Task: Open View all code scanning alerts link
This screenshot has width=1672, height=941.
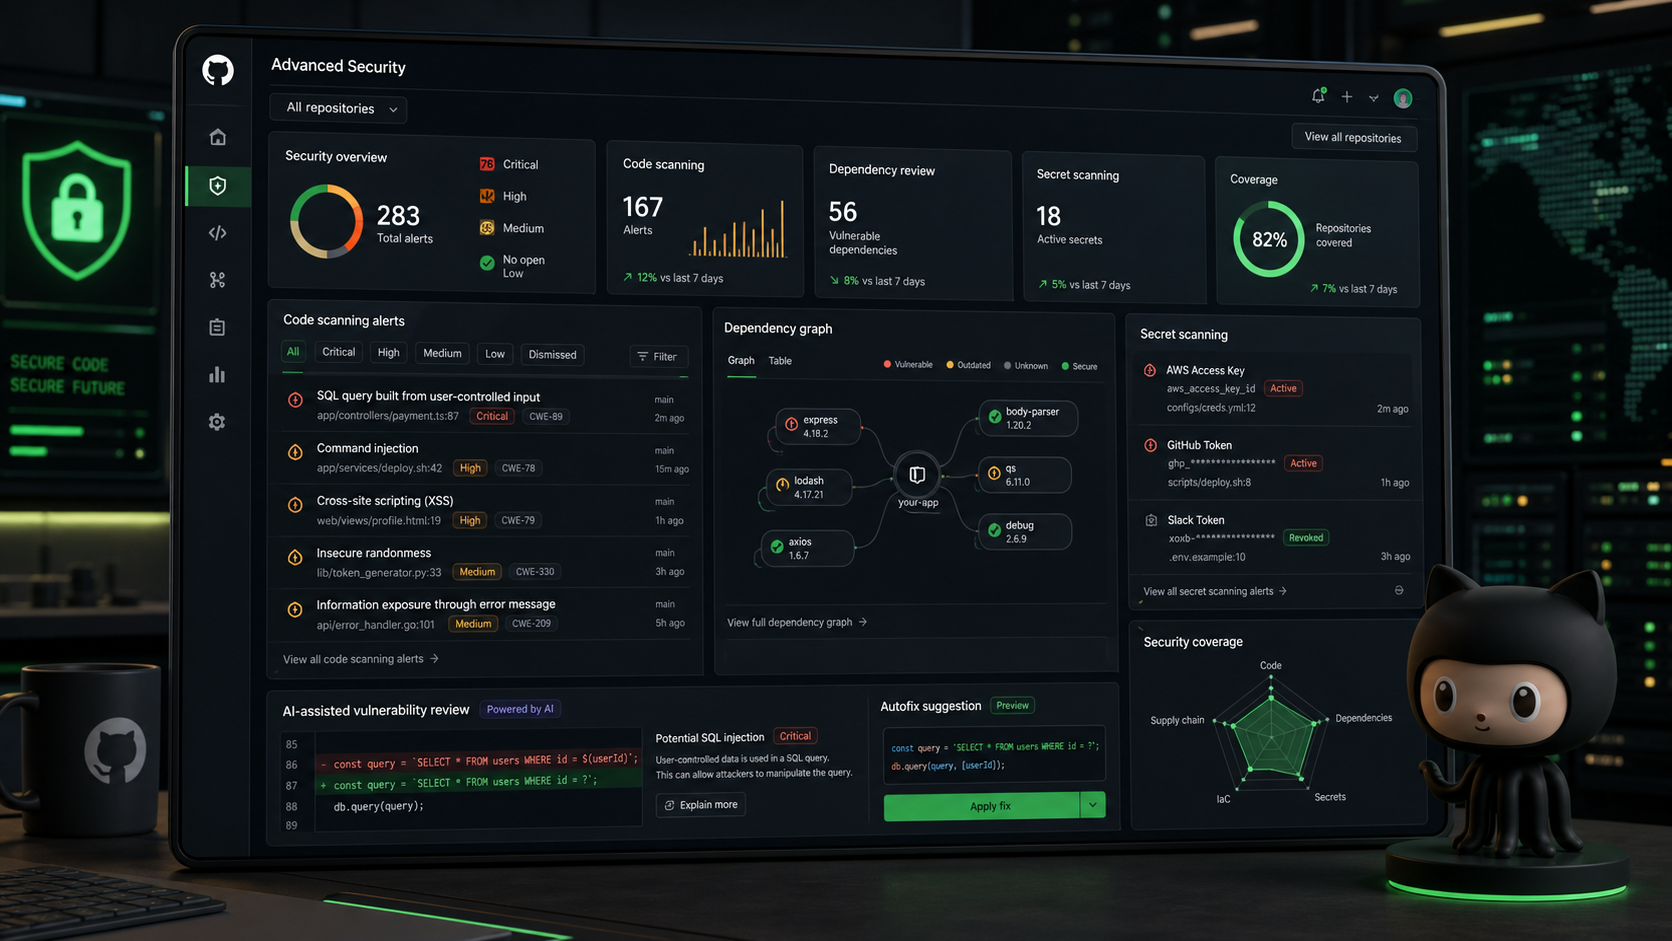Action: pyautogui.click(x=361, y=659)
